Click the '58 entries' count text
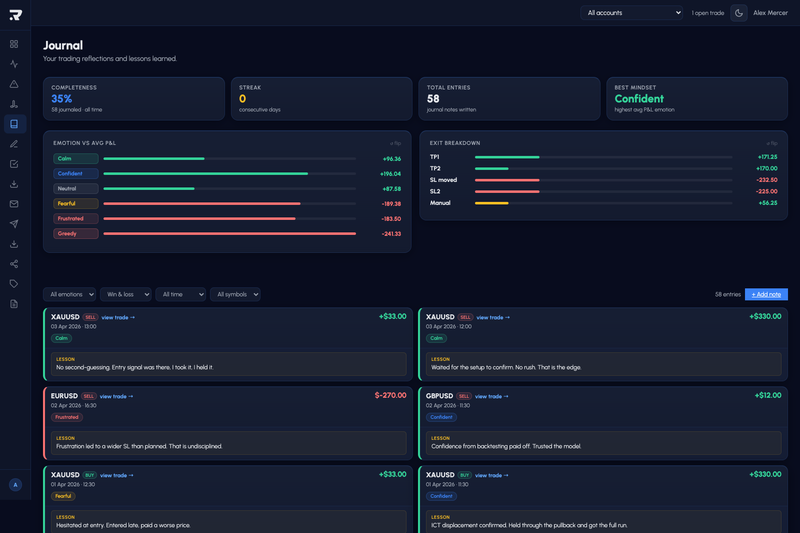Image resolution: width=800 pixels, height=533 pixels. 728,294
